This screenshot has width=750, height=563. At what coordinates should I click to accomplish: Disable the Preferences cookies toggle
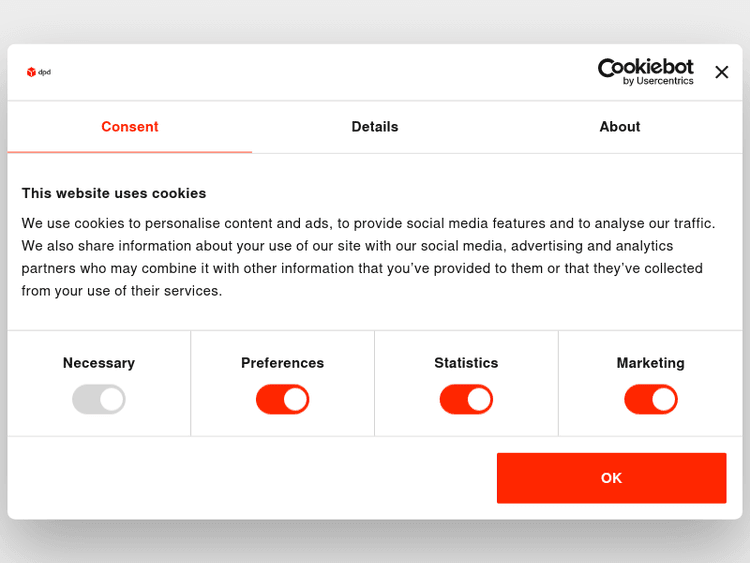coord(283,400)
